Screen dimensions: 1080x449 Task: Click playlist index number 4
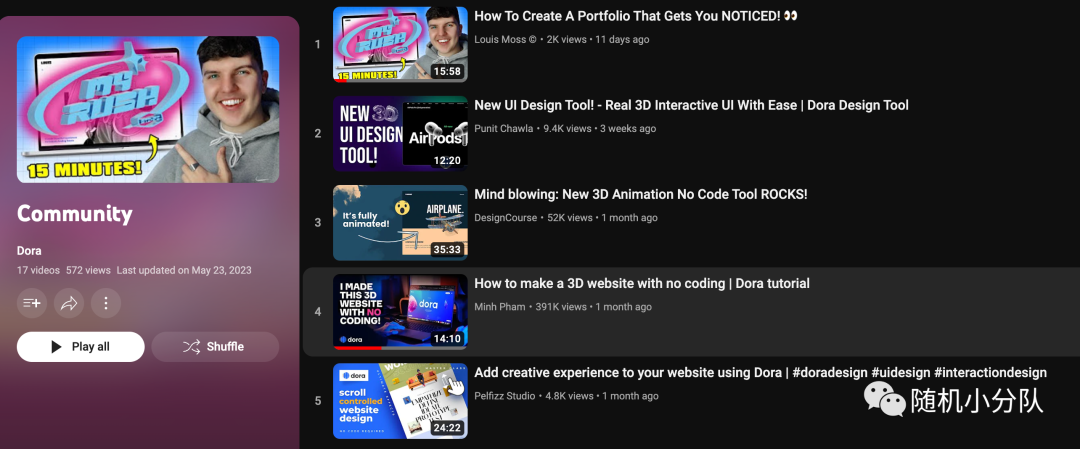click(x=318, y=312)
